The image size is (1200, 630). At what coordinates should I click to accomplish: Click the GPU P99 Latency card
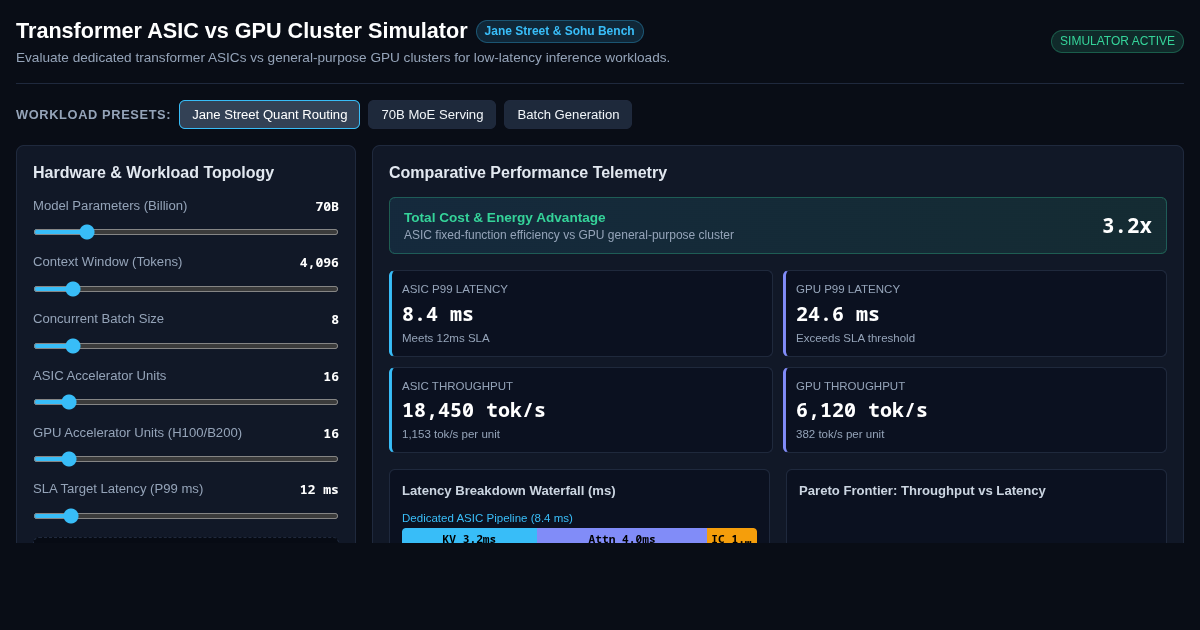point(975,313)
